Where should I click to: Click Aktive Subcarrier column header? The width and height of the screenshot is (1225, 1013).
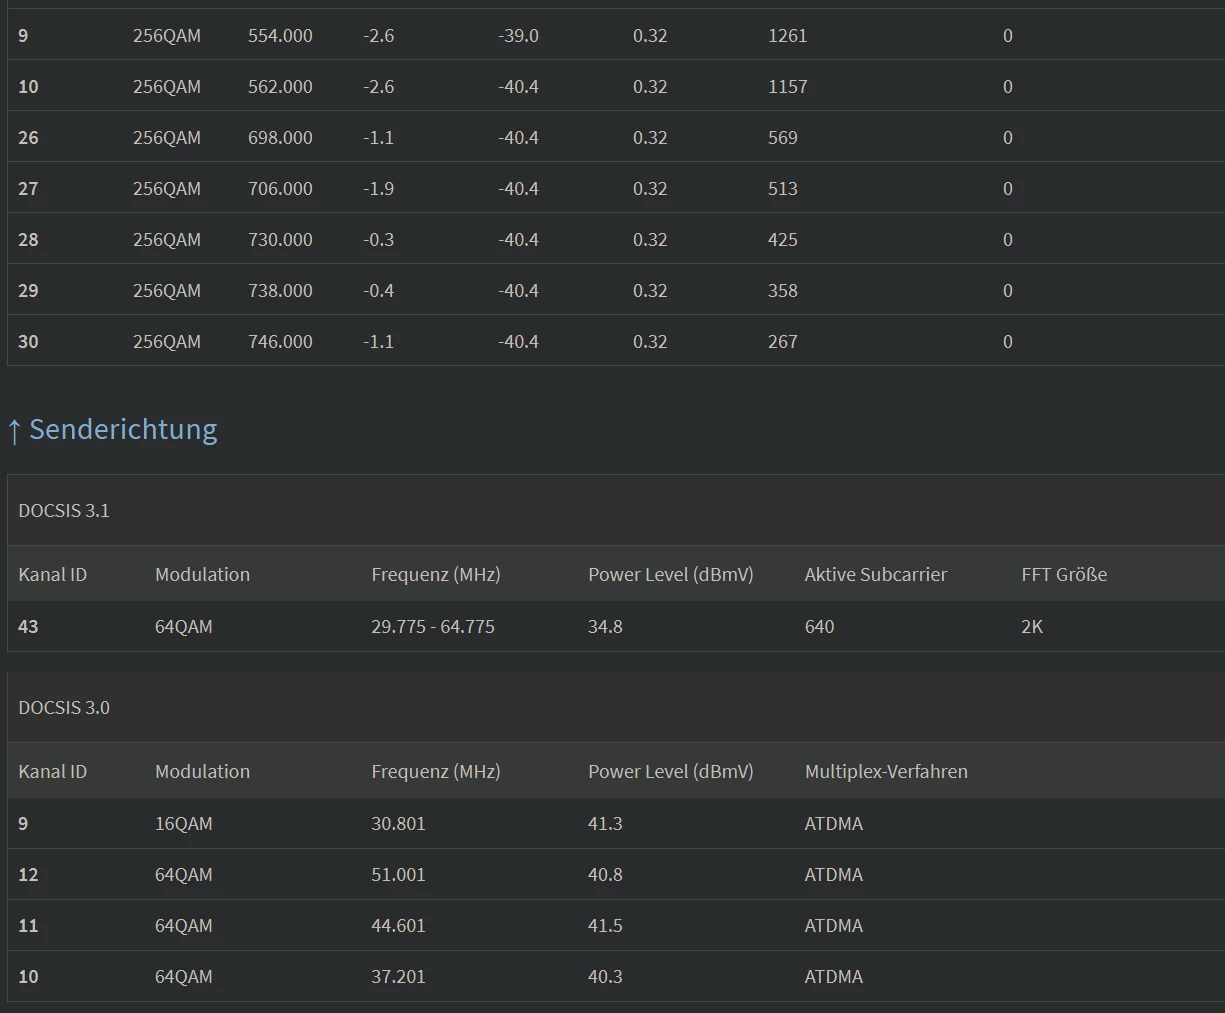tap(875, 574)
